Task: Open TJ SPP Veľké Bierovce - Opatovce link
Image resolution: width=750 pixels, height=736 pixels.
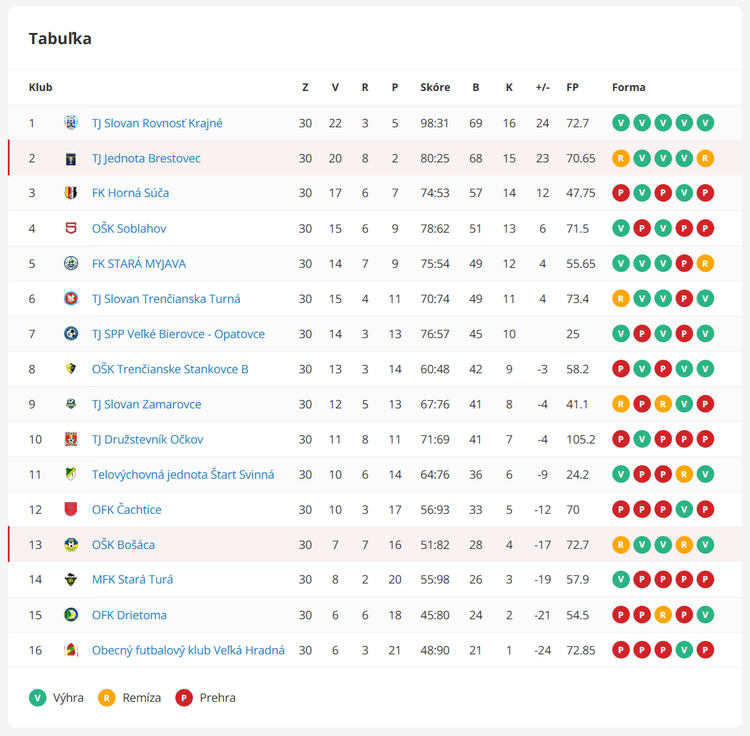Action: pyautogui.click(x=178, y=334)
